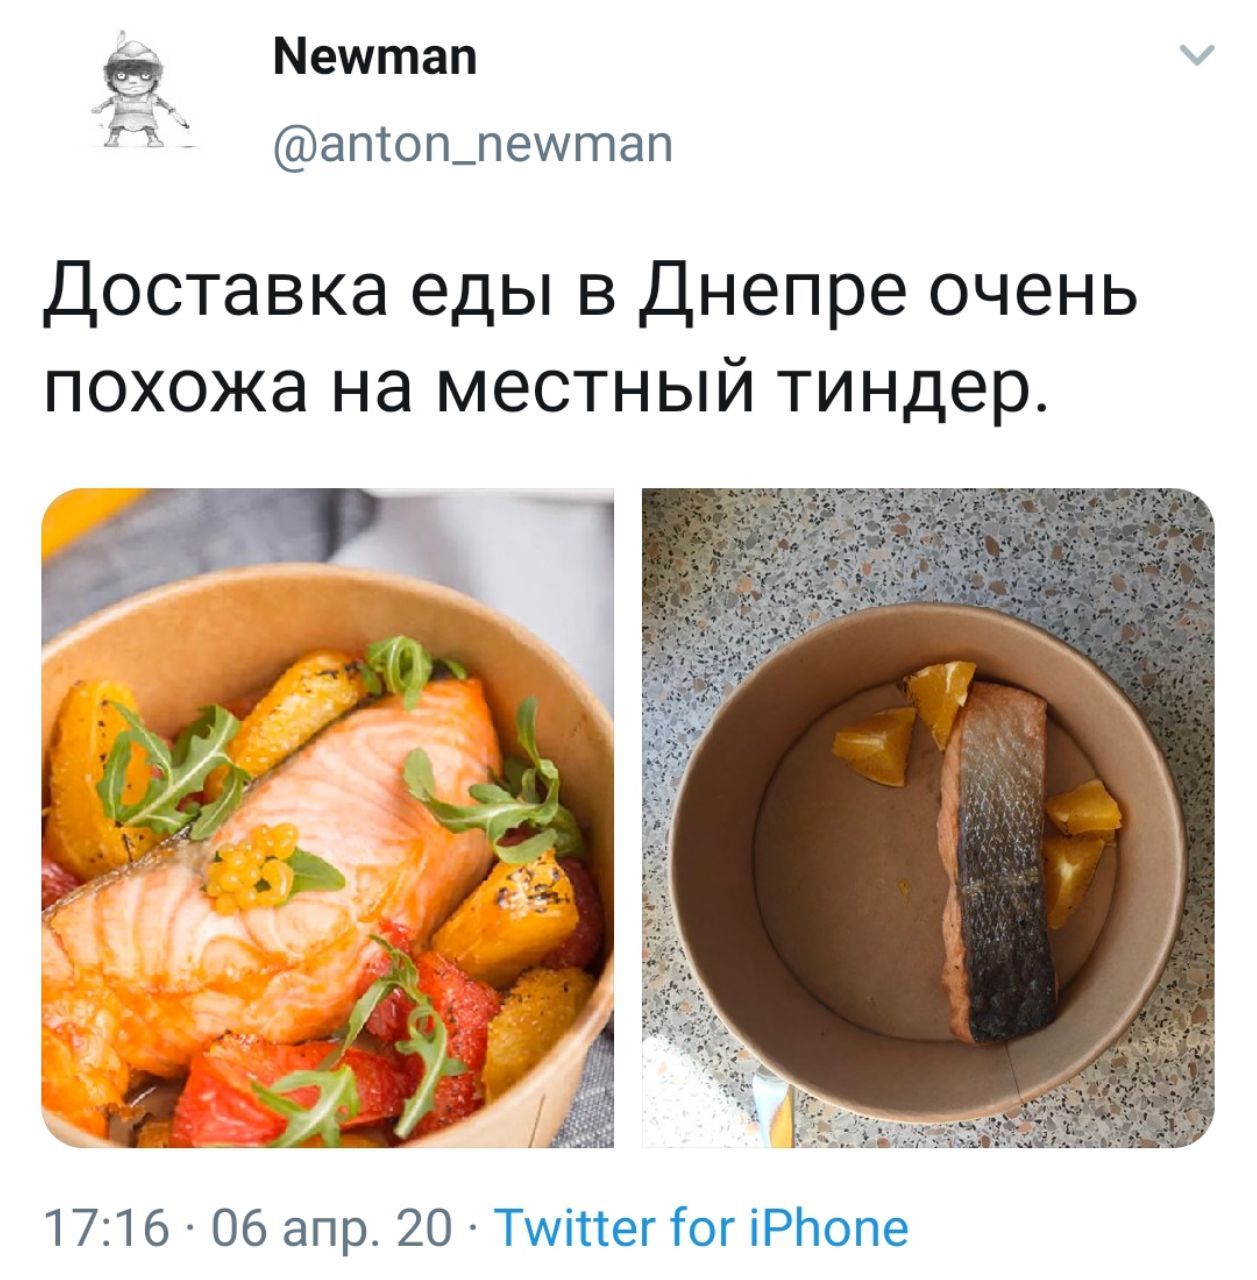Click the 17:16 timestamp
1257x1280 pixels.
coord(105,1227)
